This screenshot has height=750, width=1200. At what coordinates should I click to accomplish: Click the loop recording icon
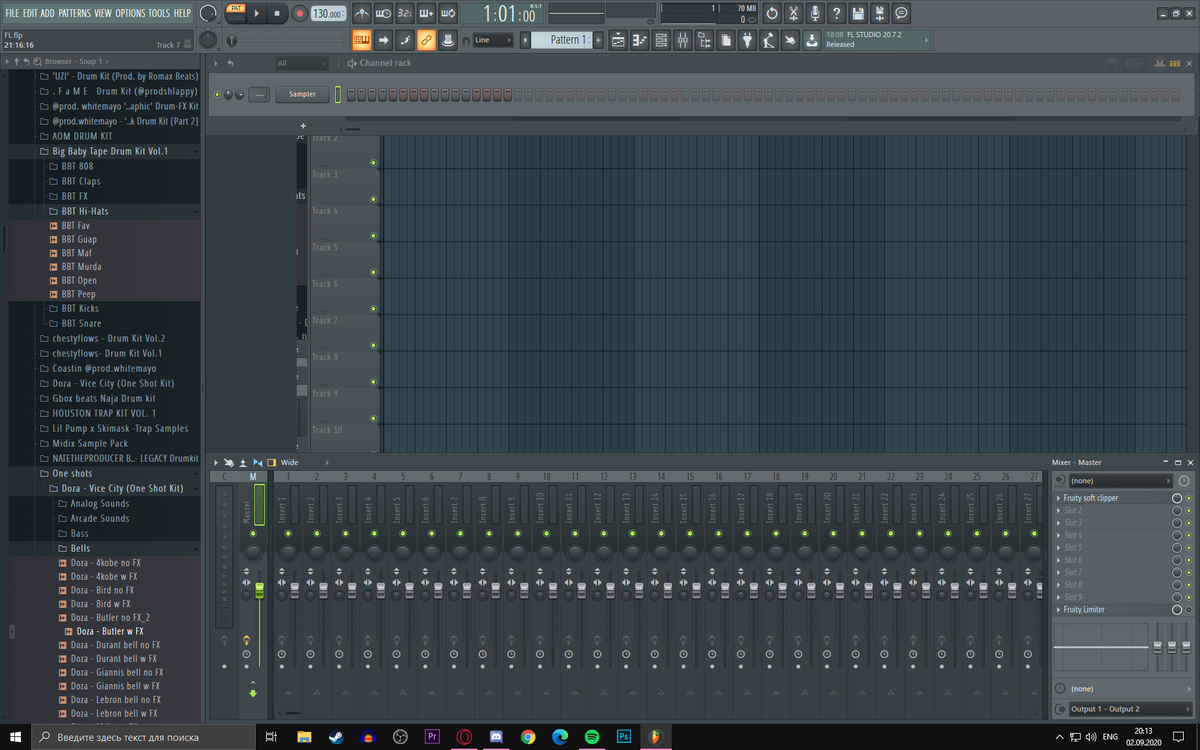tap(448, 13)
